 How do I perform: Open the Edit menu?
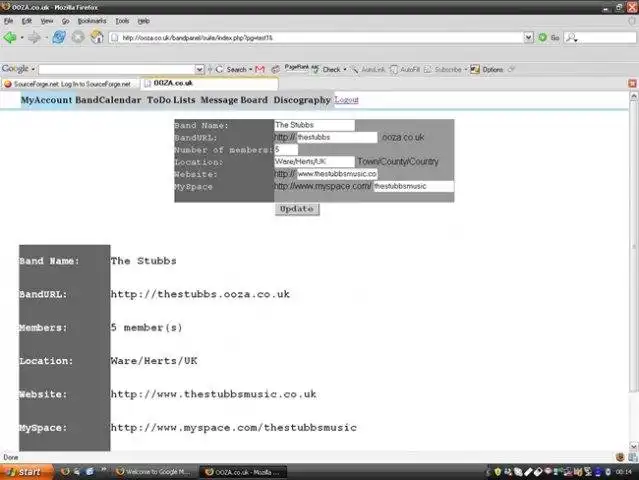[x=27, y=21]
